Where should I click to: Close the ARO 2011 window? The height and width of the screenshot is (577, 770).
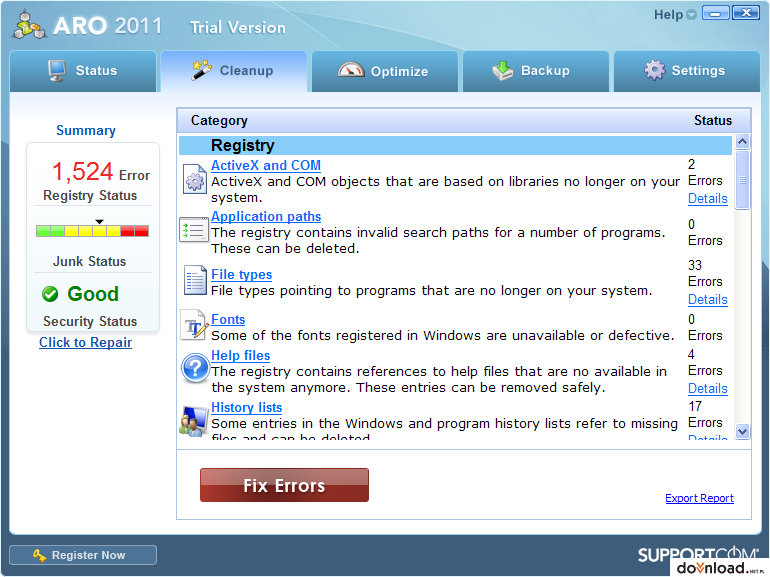746,13
